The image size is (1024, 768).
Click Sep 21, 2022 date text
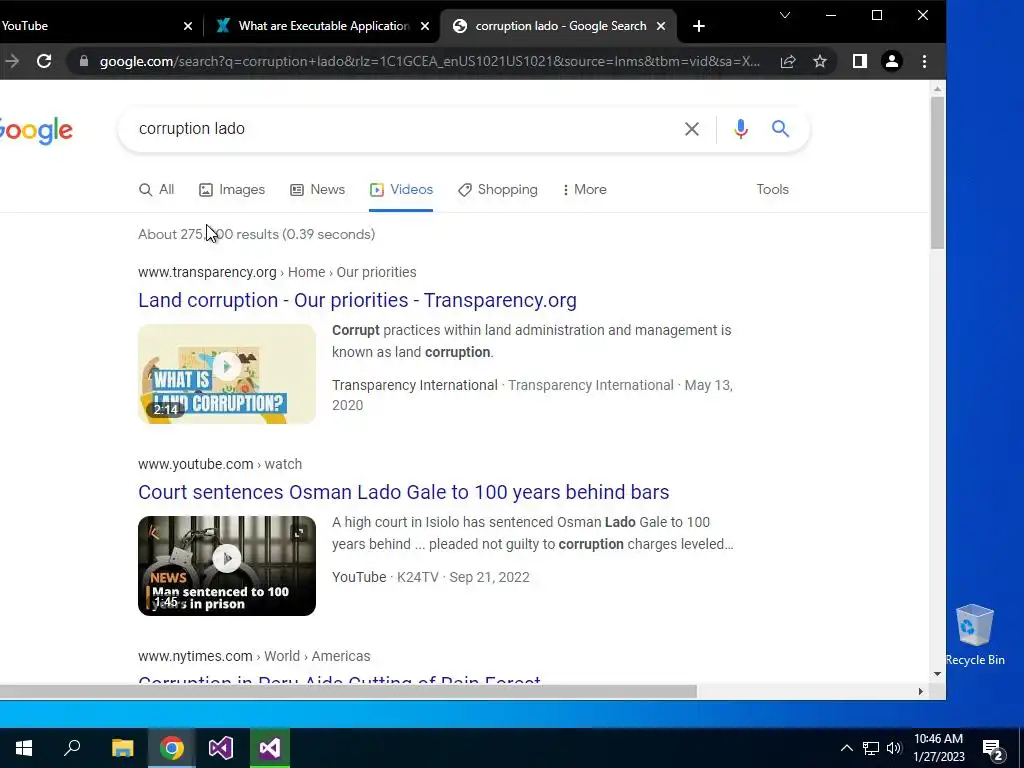click(489, 577)
